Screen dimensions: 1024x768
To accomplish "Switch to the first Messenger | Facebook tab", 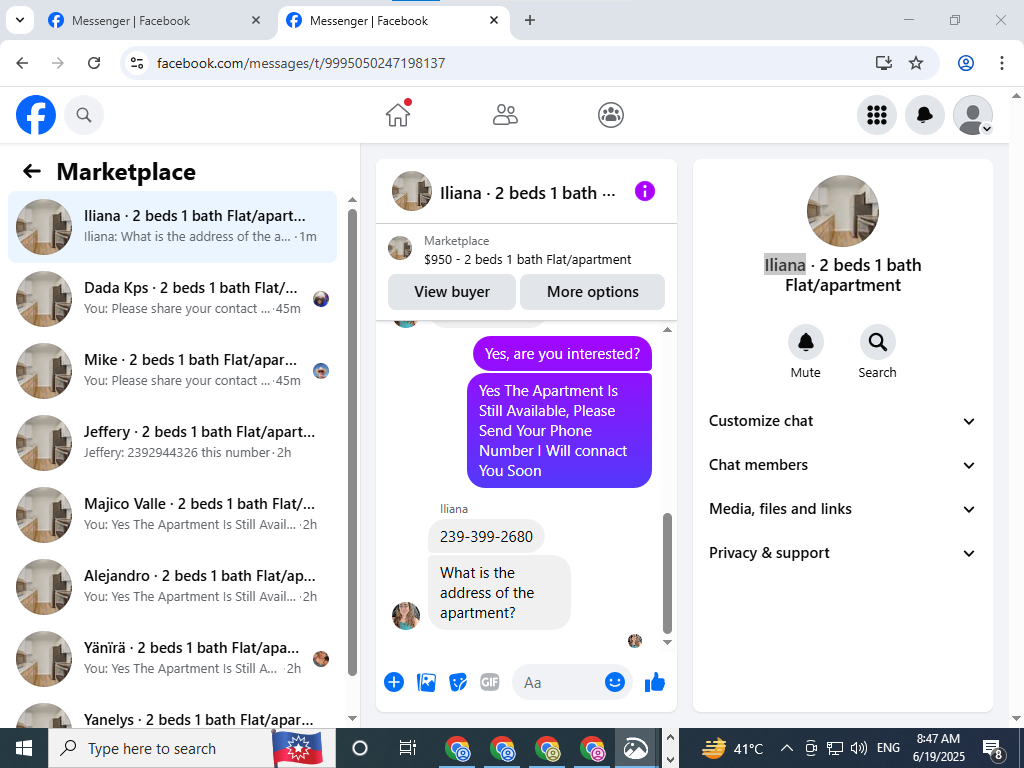I will (154, 20).
